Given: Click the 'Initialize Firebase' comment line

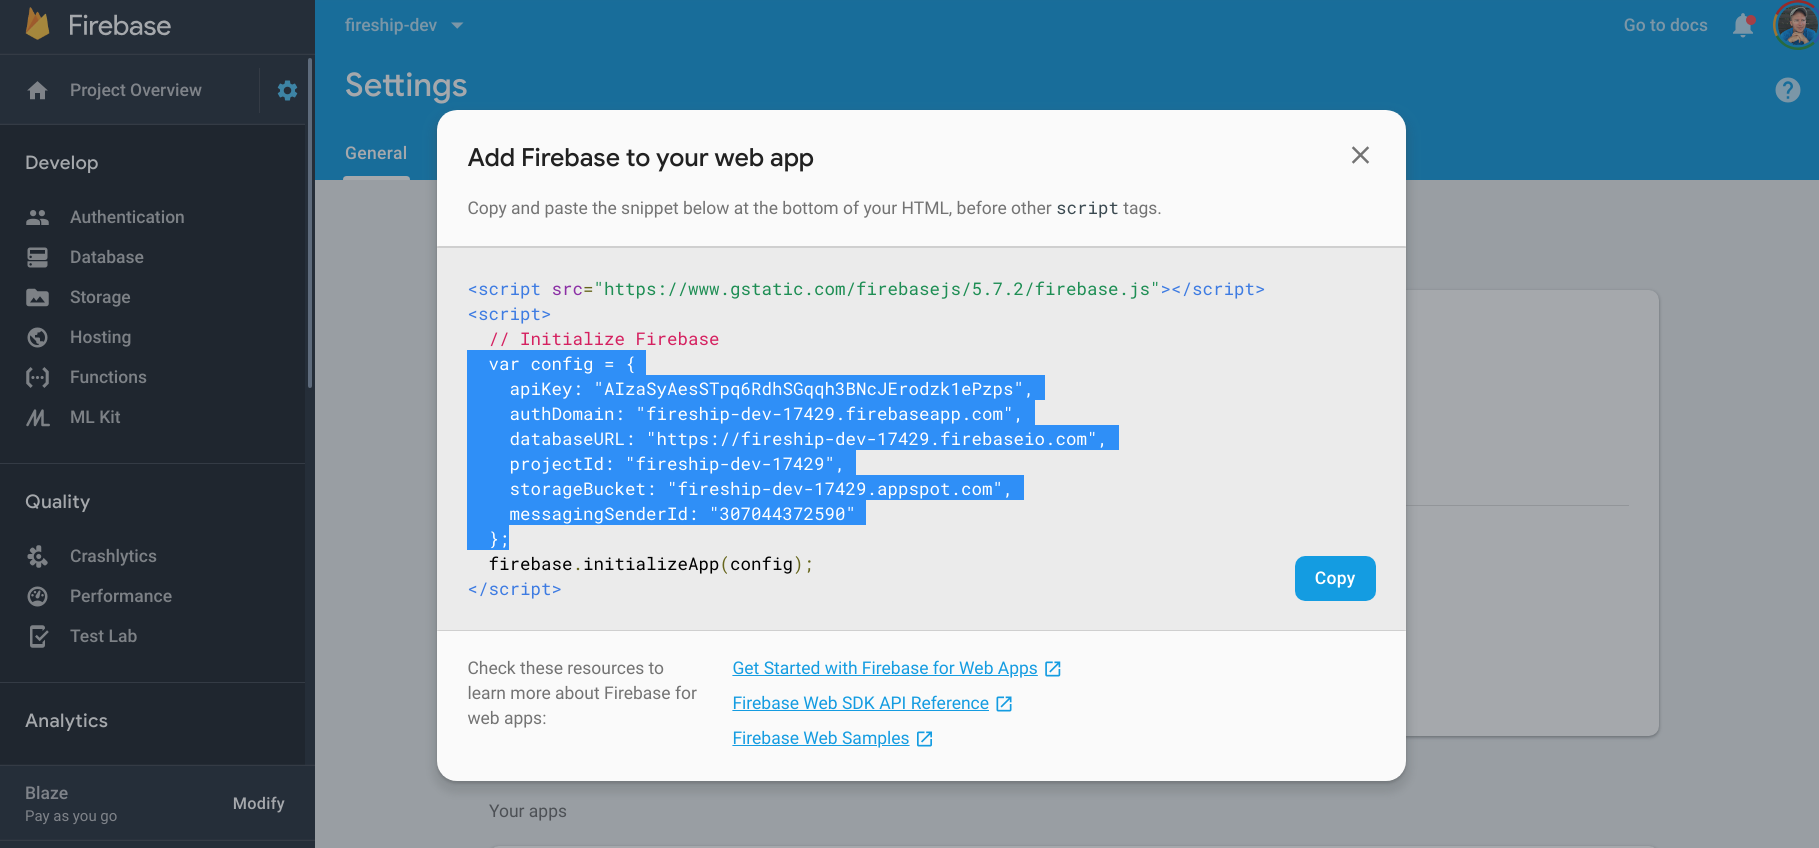Looking at the screenshot, I should 603,339.
